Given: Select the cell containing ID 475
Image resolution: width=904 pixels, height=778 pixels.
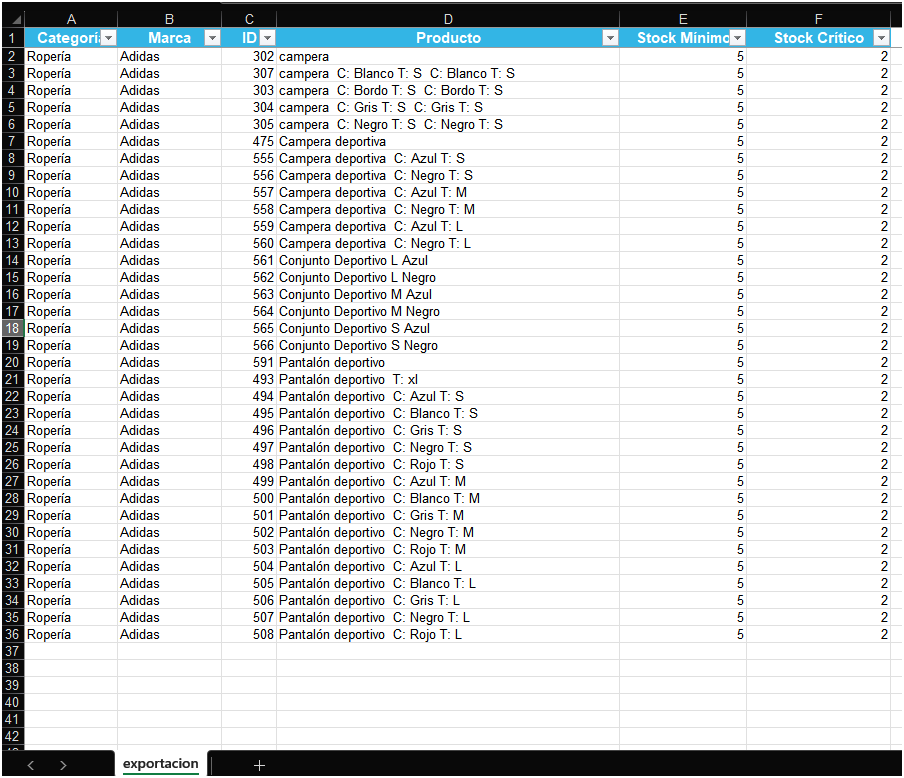Looking at the screenshot, I should [x=249, y=141].
